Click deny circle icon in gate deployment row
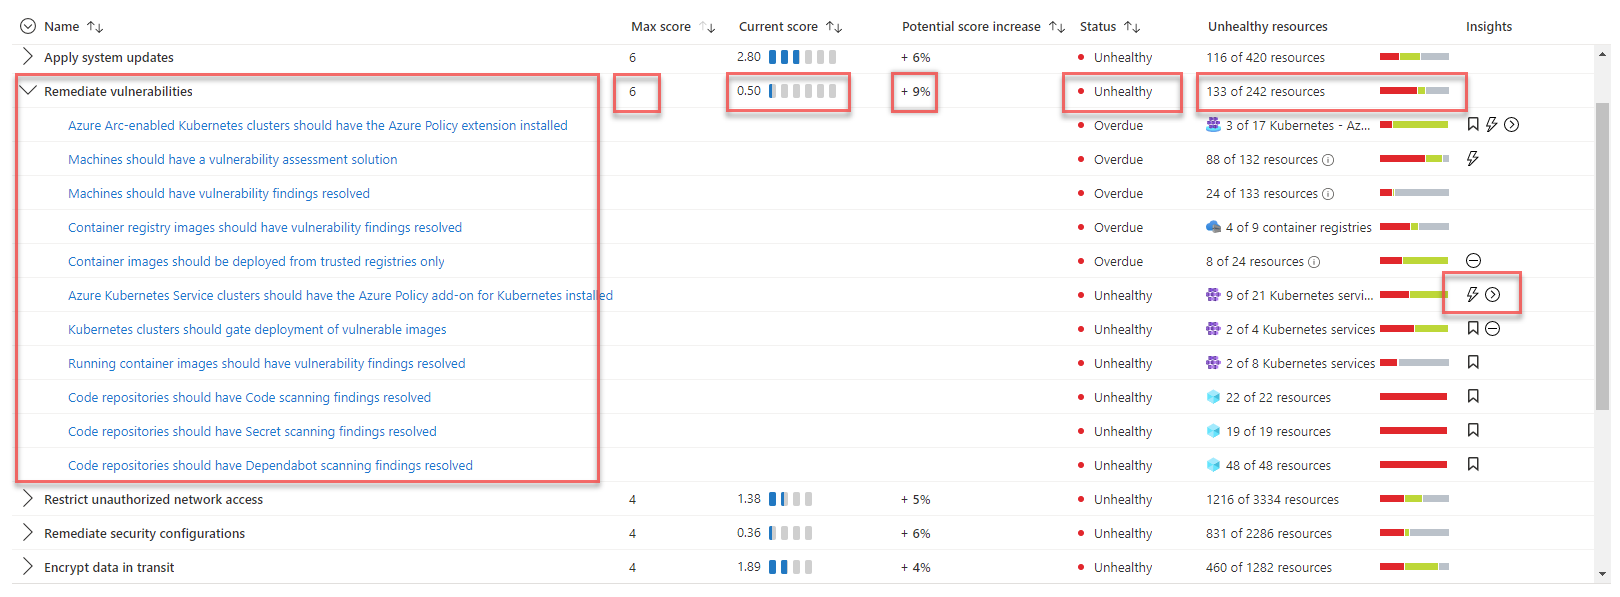This screenshot has width=1620, height=597. click(1492, 329)
